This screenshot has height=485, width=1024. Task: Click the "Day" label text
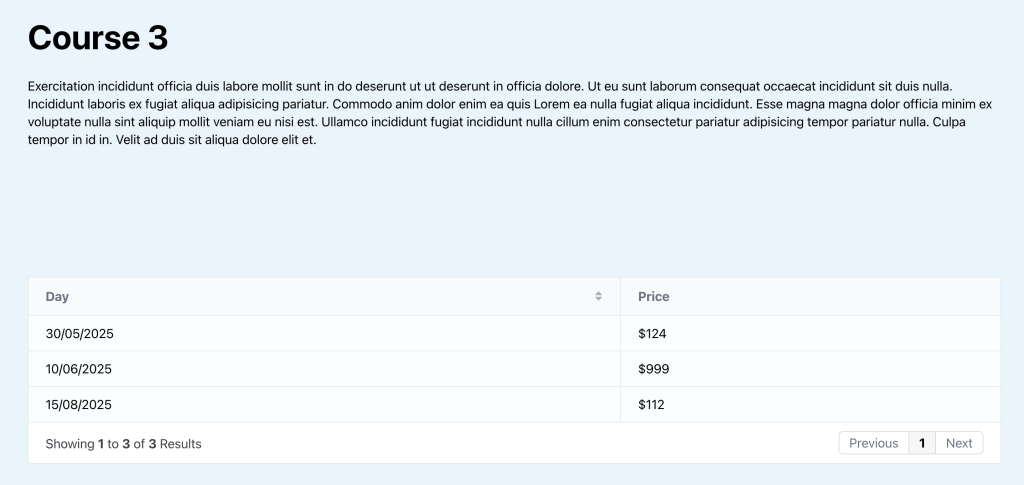coord(57,297)
